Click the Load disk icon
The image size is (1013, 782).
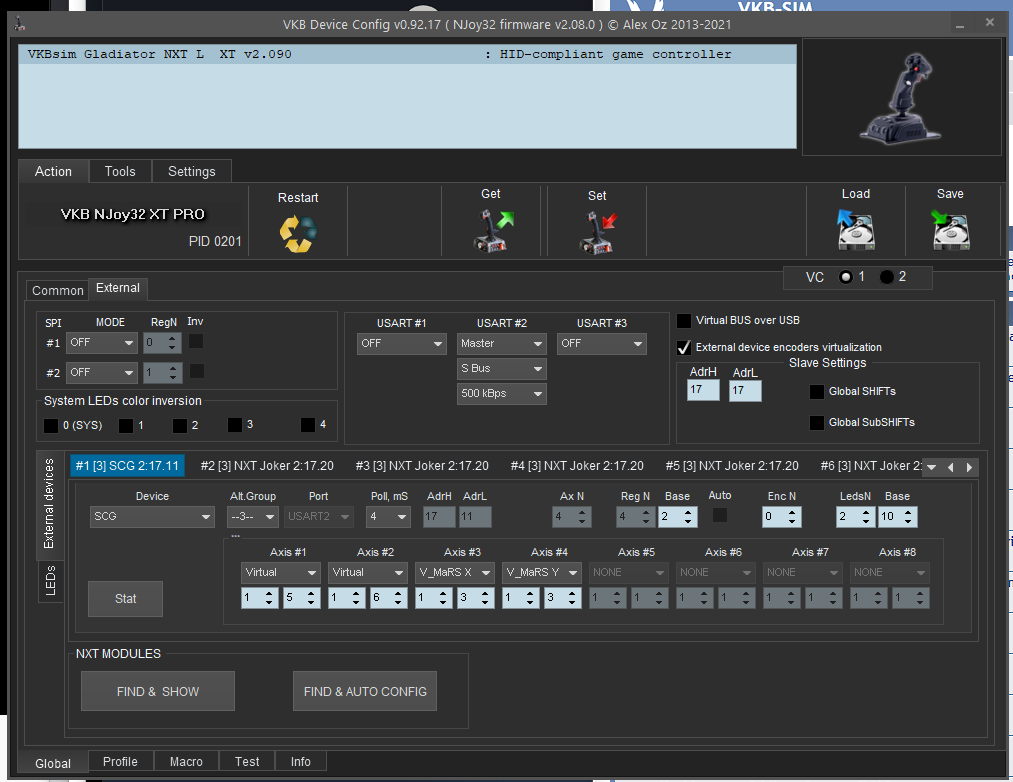pos(856,230)
